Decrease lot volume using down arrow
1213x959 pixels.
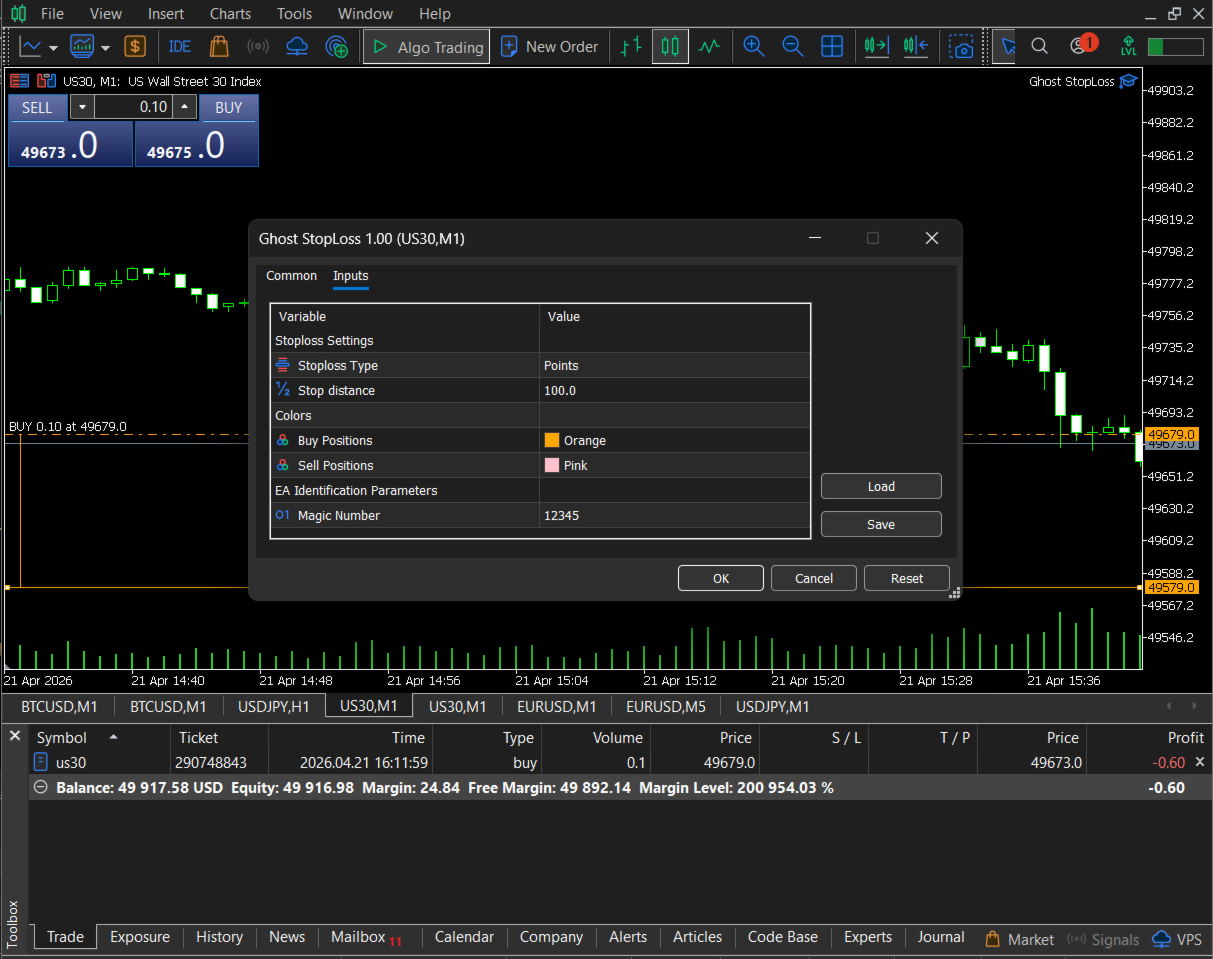click(82, 107)
